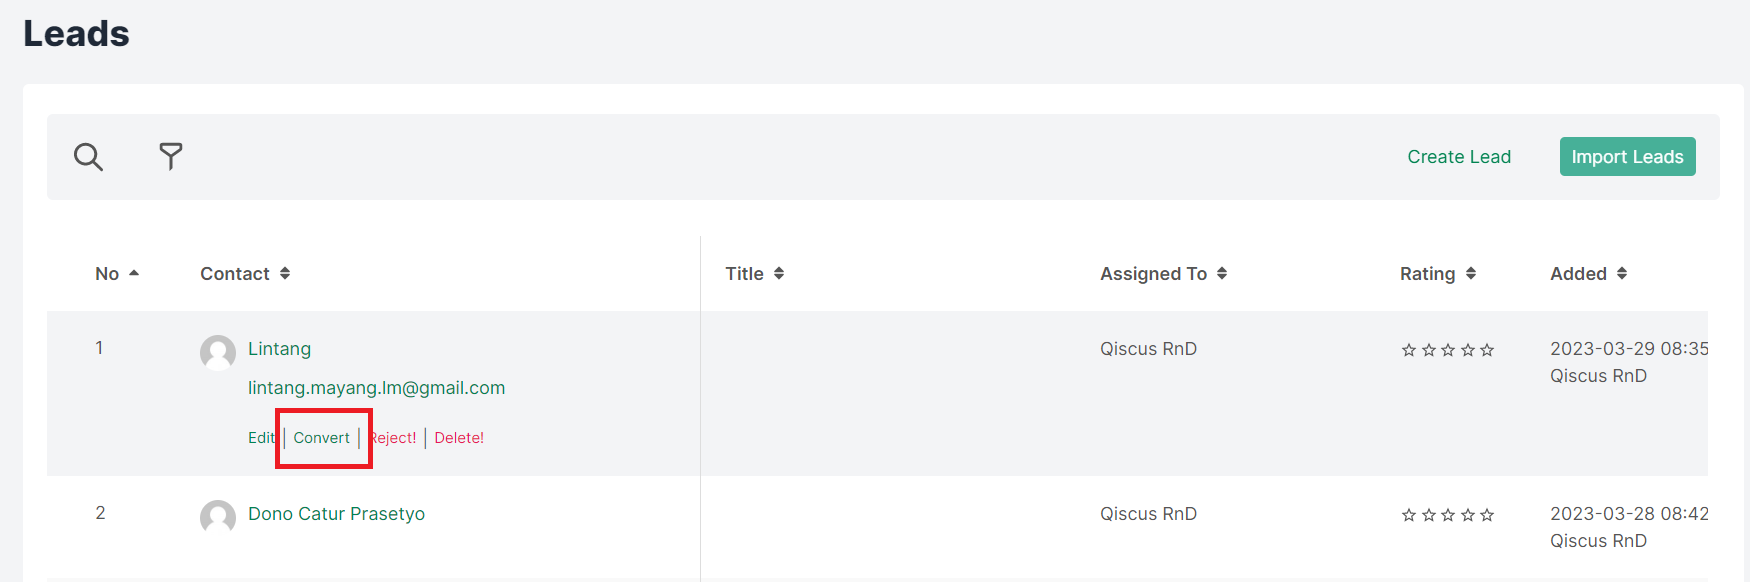This screenshot has width=1750, height=582.
Task: Sort by Title column arrows
Action: (x=779, y=273)
